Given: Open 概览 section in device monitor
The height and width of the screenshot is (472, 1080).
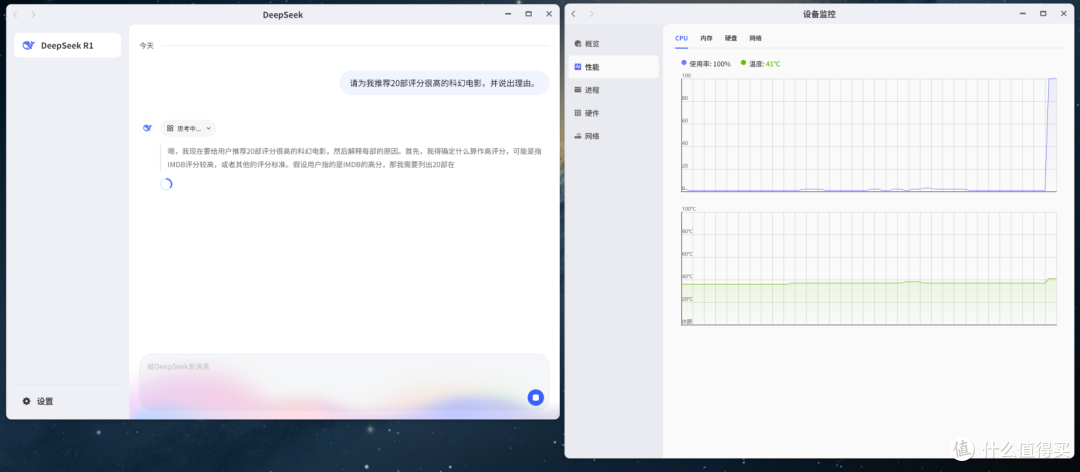Looking at the screenshot, I should click(x=613, y=43).
